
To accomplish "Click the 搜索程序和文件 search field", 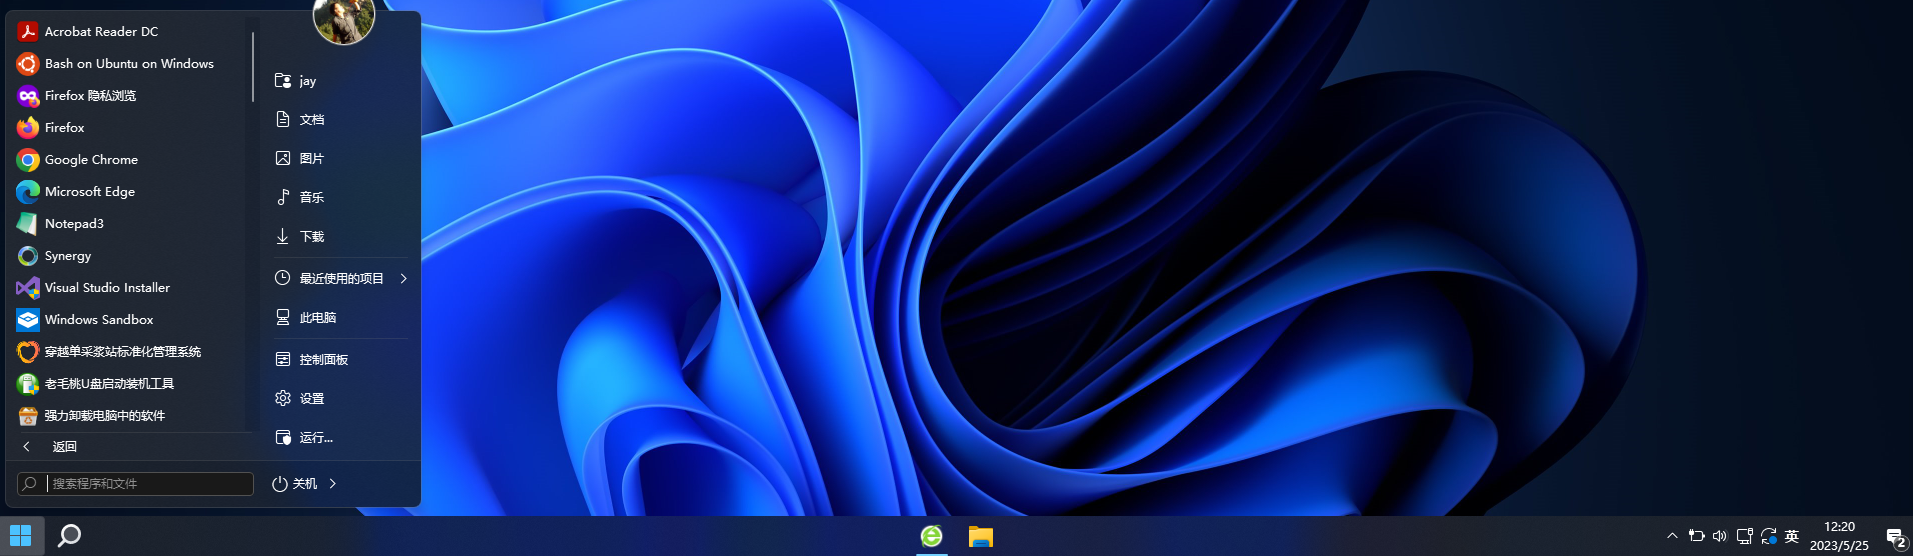I will [x=135, y=483].
